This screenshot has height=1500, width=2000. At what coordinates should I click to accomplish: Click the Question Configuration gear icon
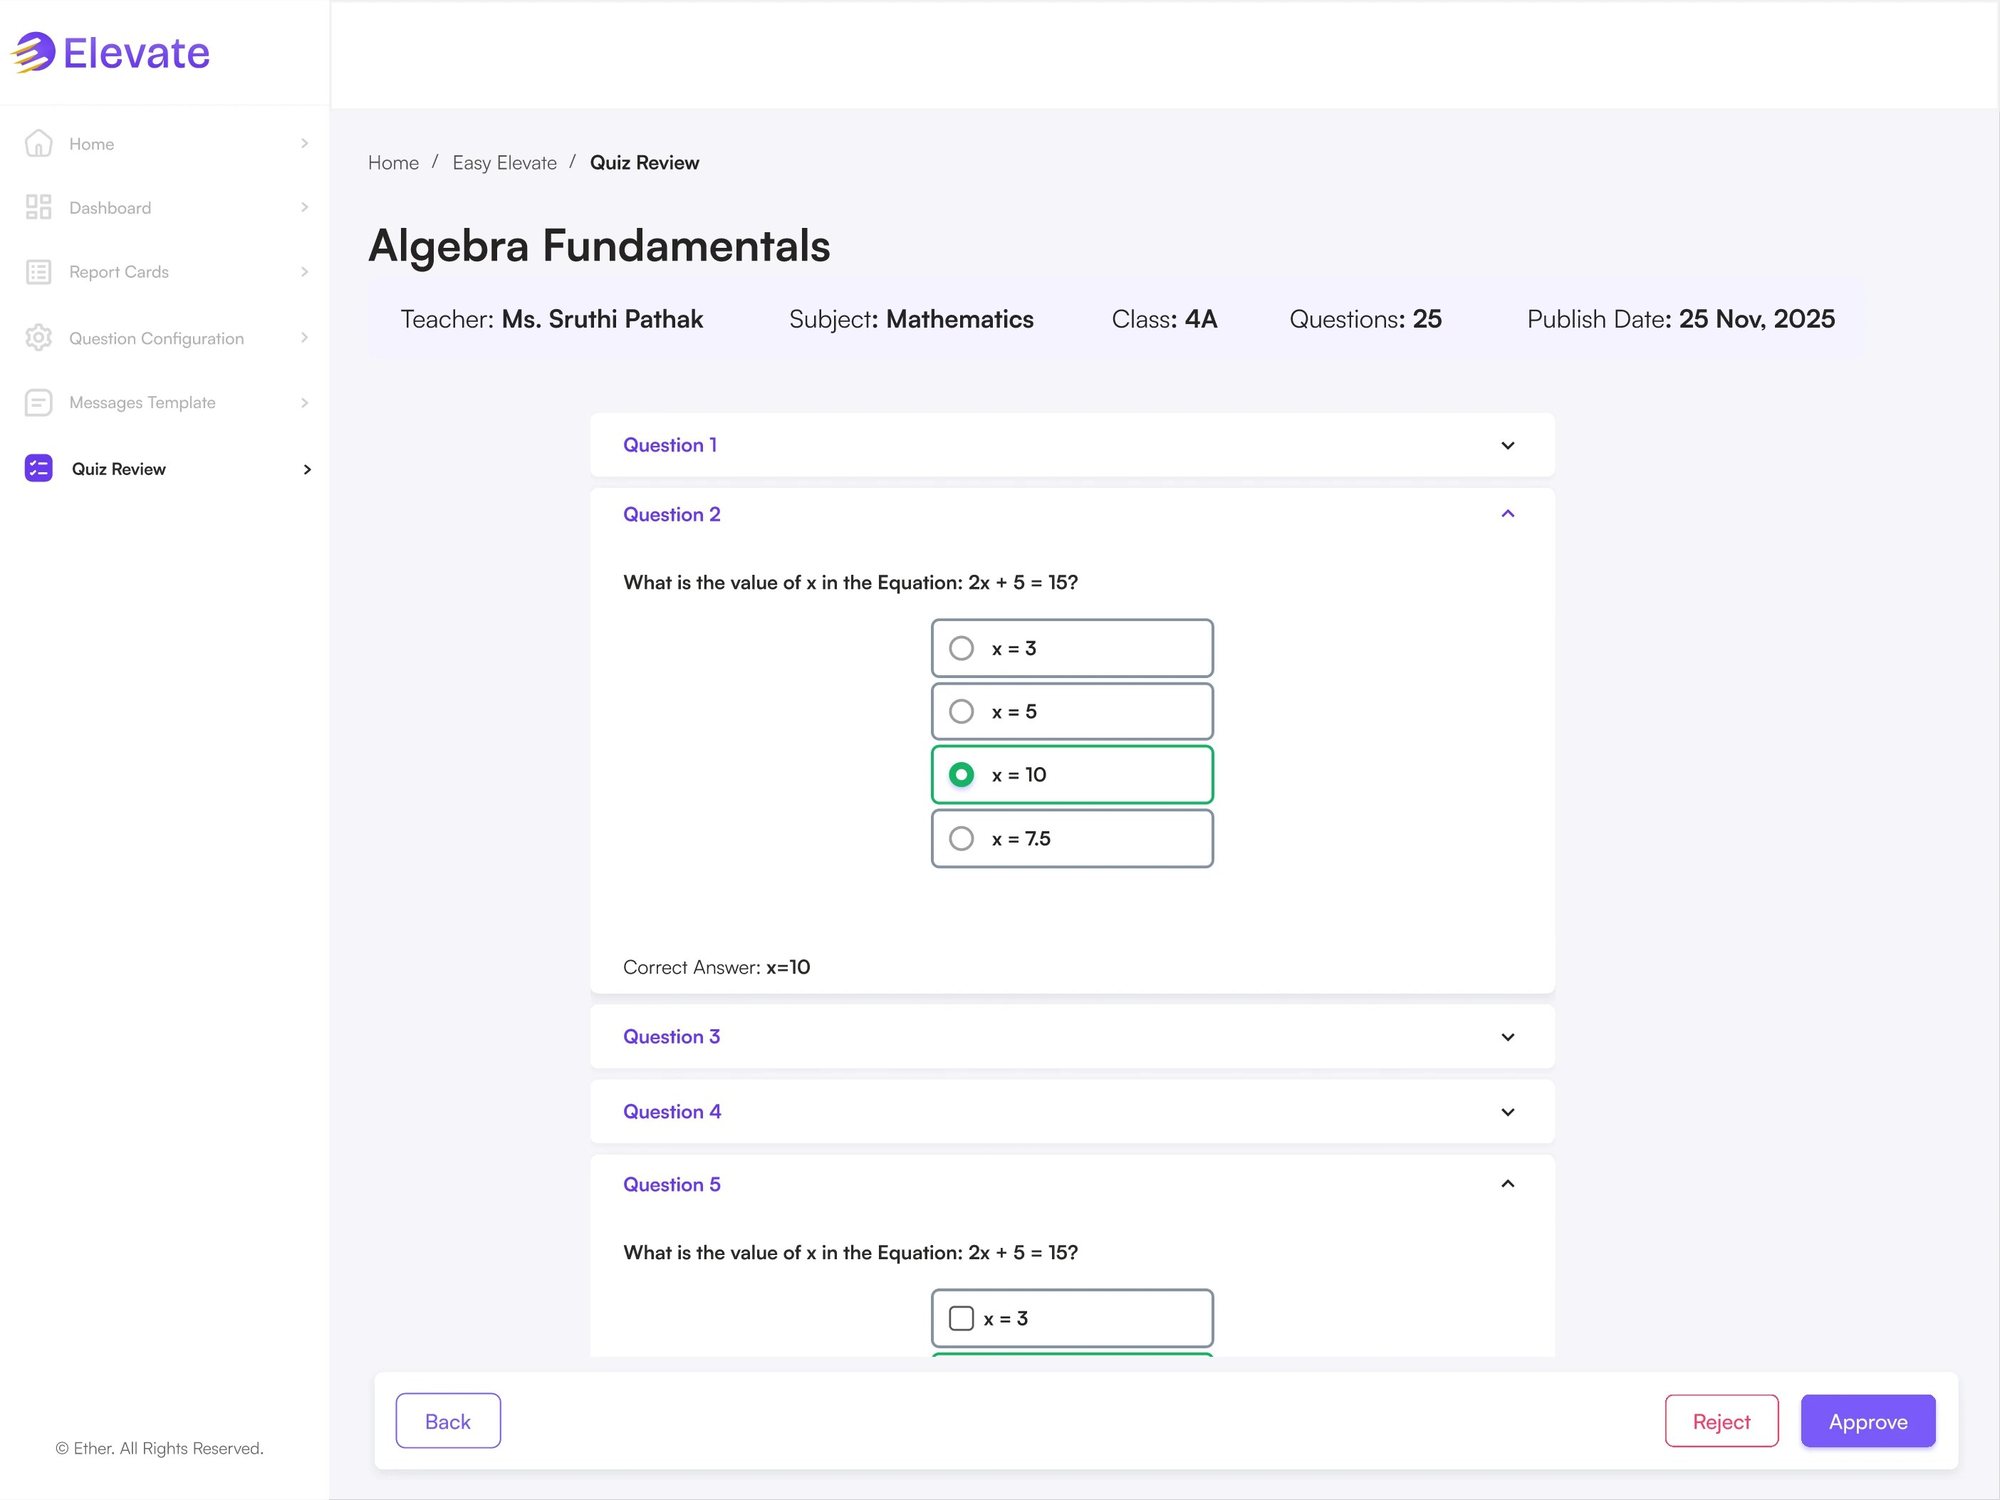pos(38,338)
